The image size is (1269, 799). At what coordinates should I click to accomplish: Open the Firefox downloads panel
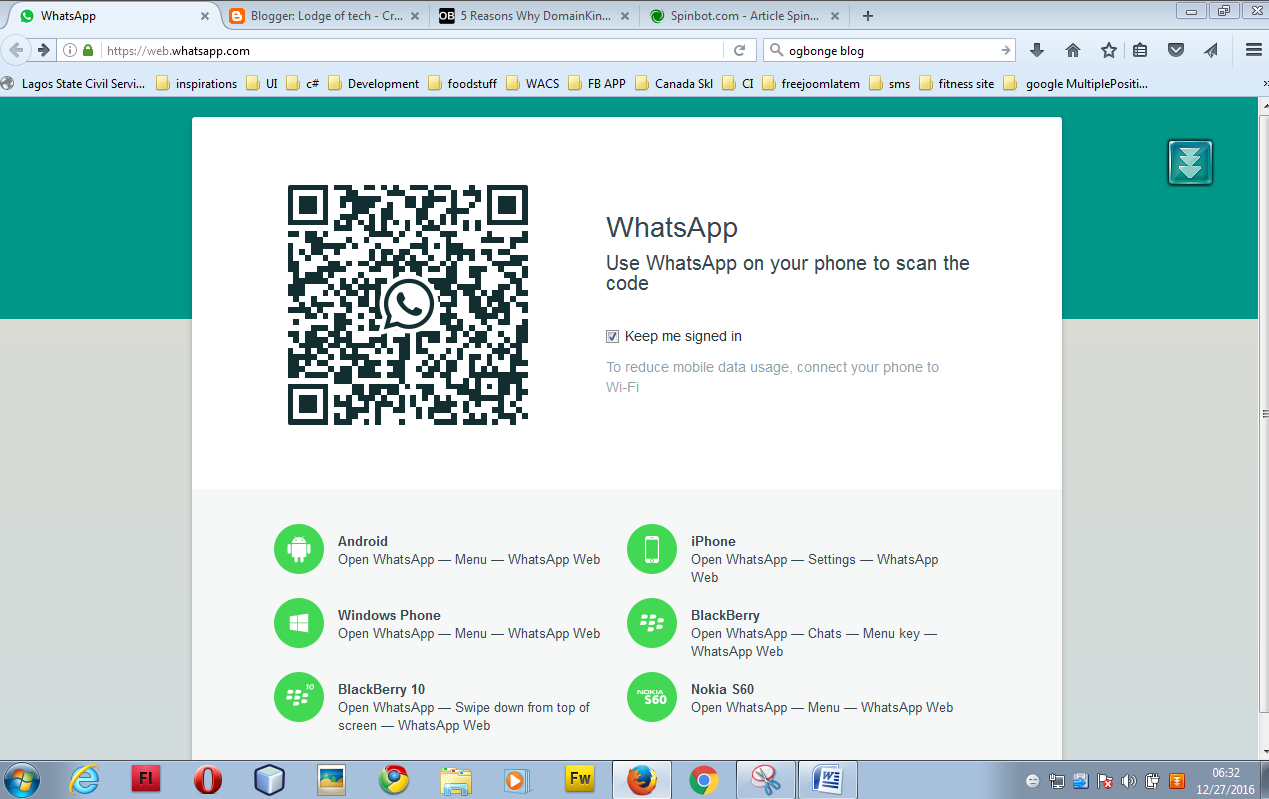(1037, 50)
